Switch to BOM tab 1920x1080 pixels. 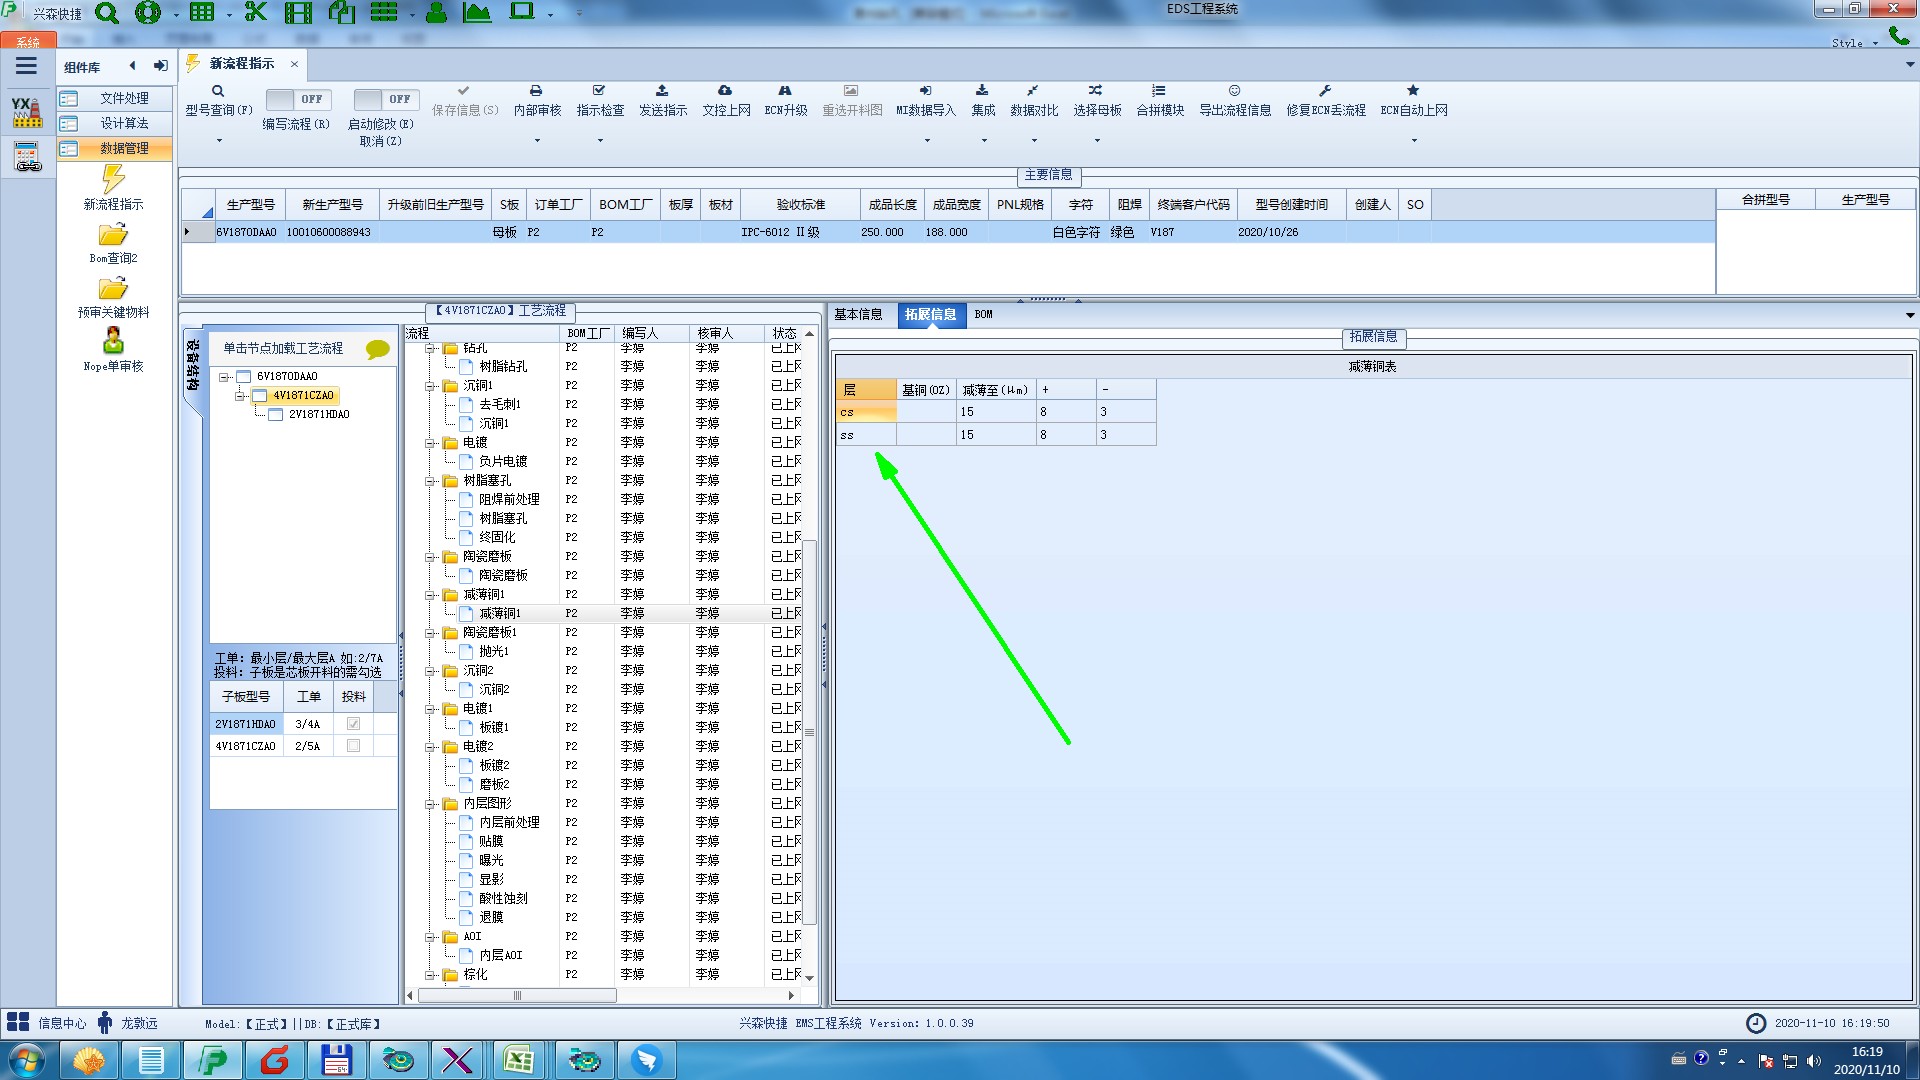[984, 314]
